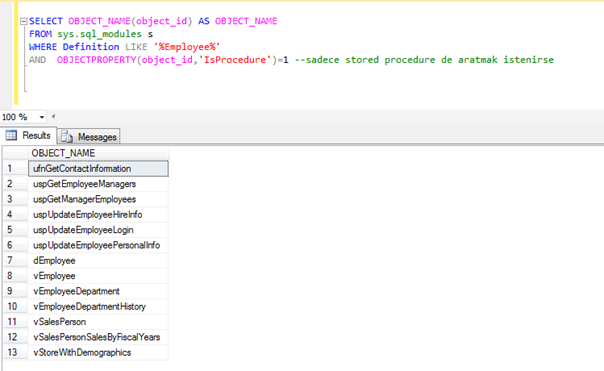This screenshot has width=604, height=371.
Task: Click row header number 13
Action: click(x=15, y=353)
